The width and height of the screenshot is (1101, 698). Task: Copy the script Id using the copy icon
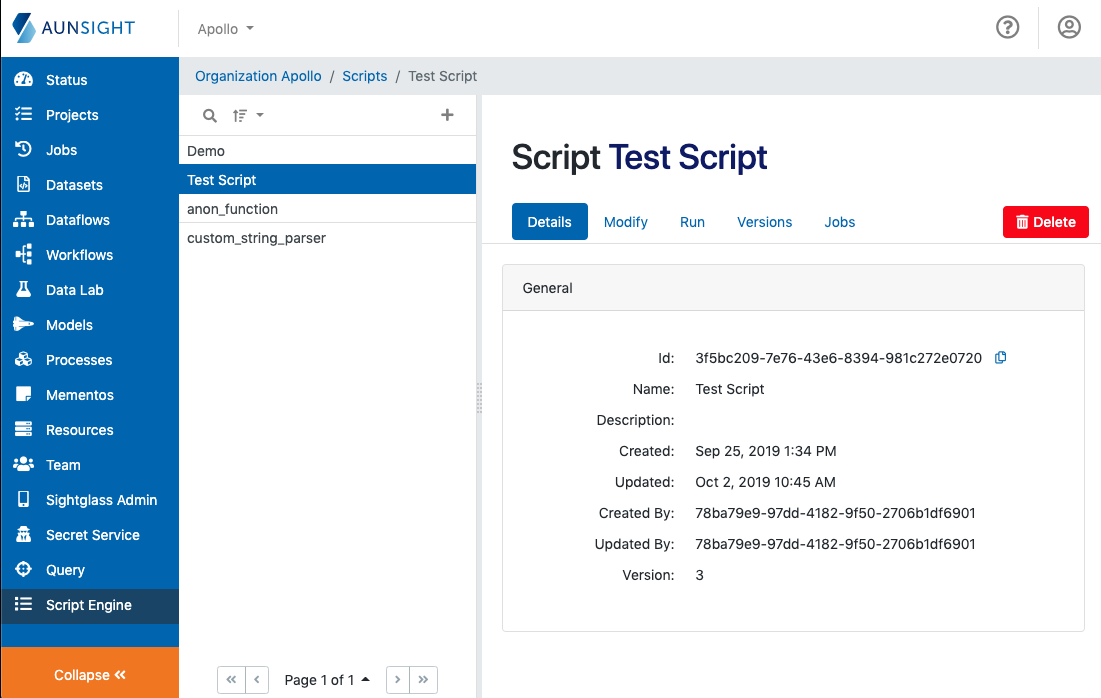pyautogui.click(x=1000, y=357)
